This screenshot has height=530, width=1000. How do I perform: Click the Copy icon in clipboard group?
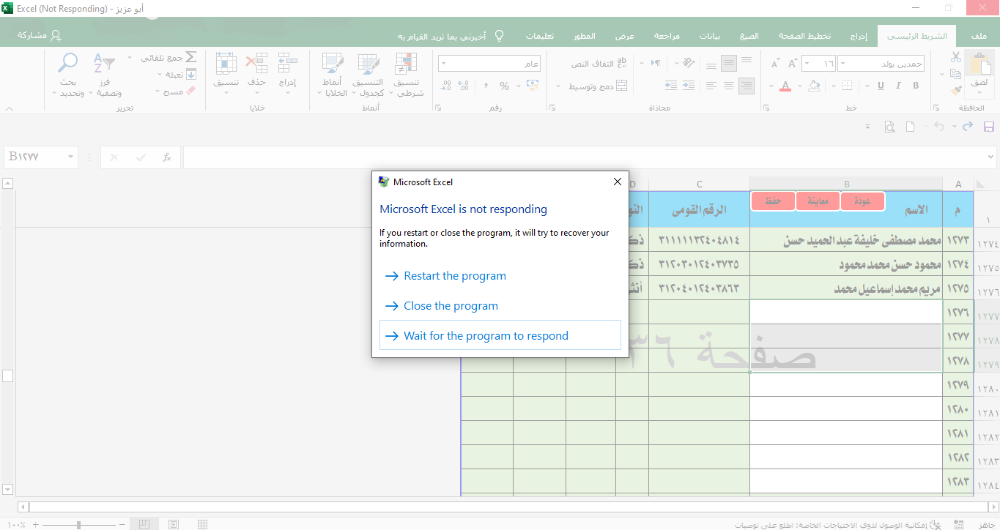click(955, 74)
